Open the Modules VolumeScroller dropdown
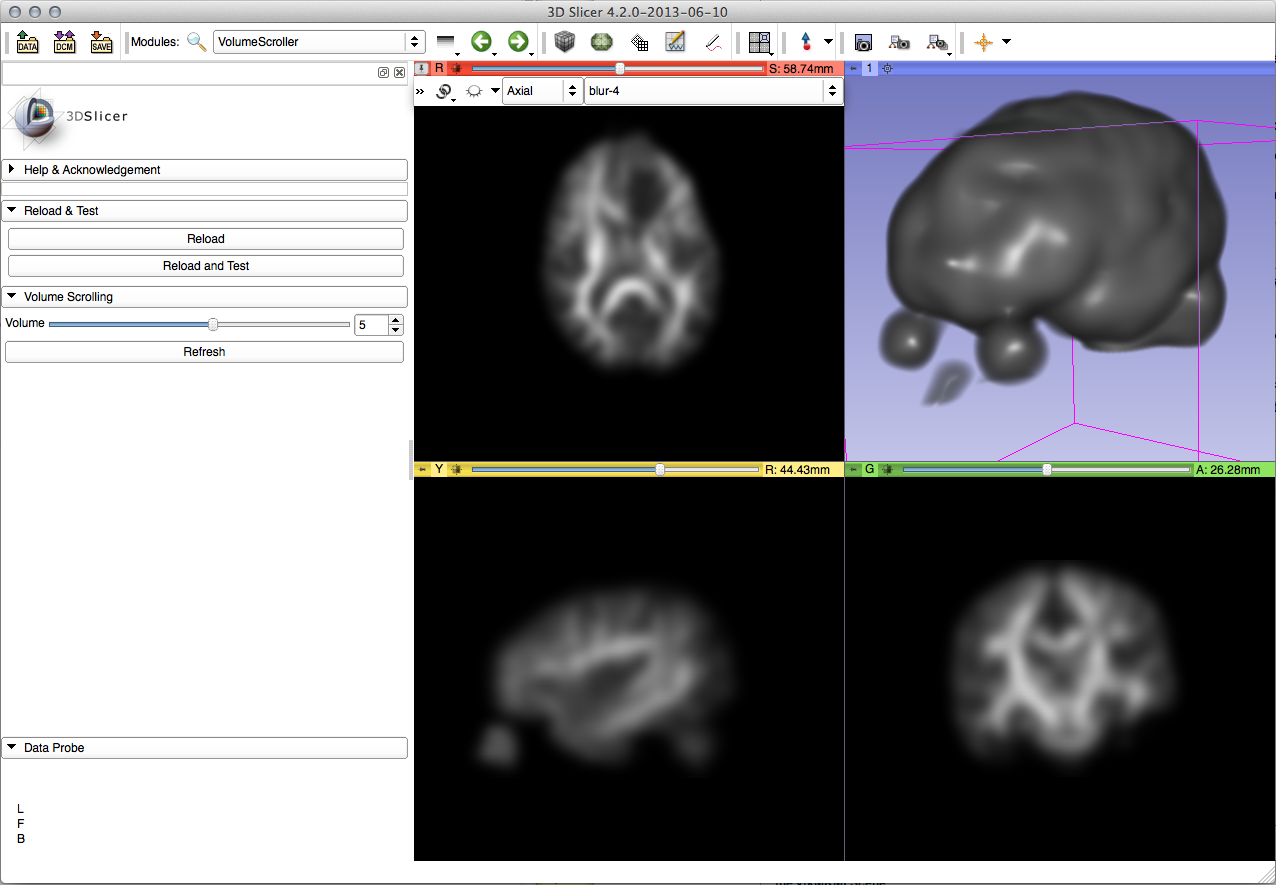The height and width of the screenshot is (885, 1276). click(319, 42)
